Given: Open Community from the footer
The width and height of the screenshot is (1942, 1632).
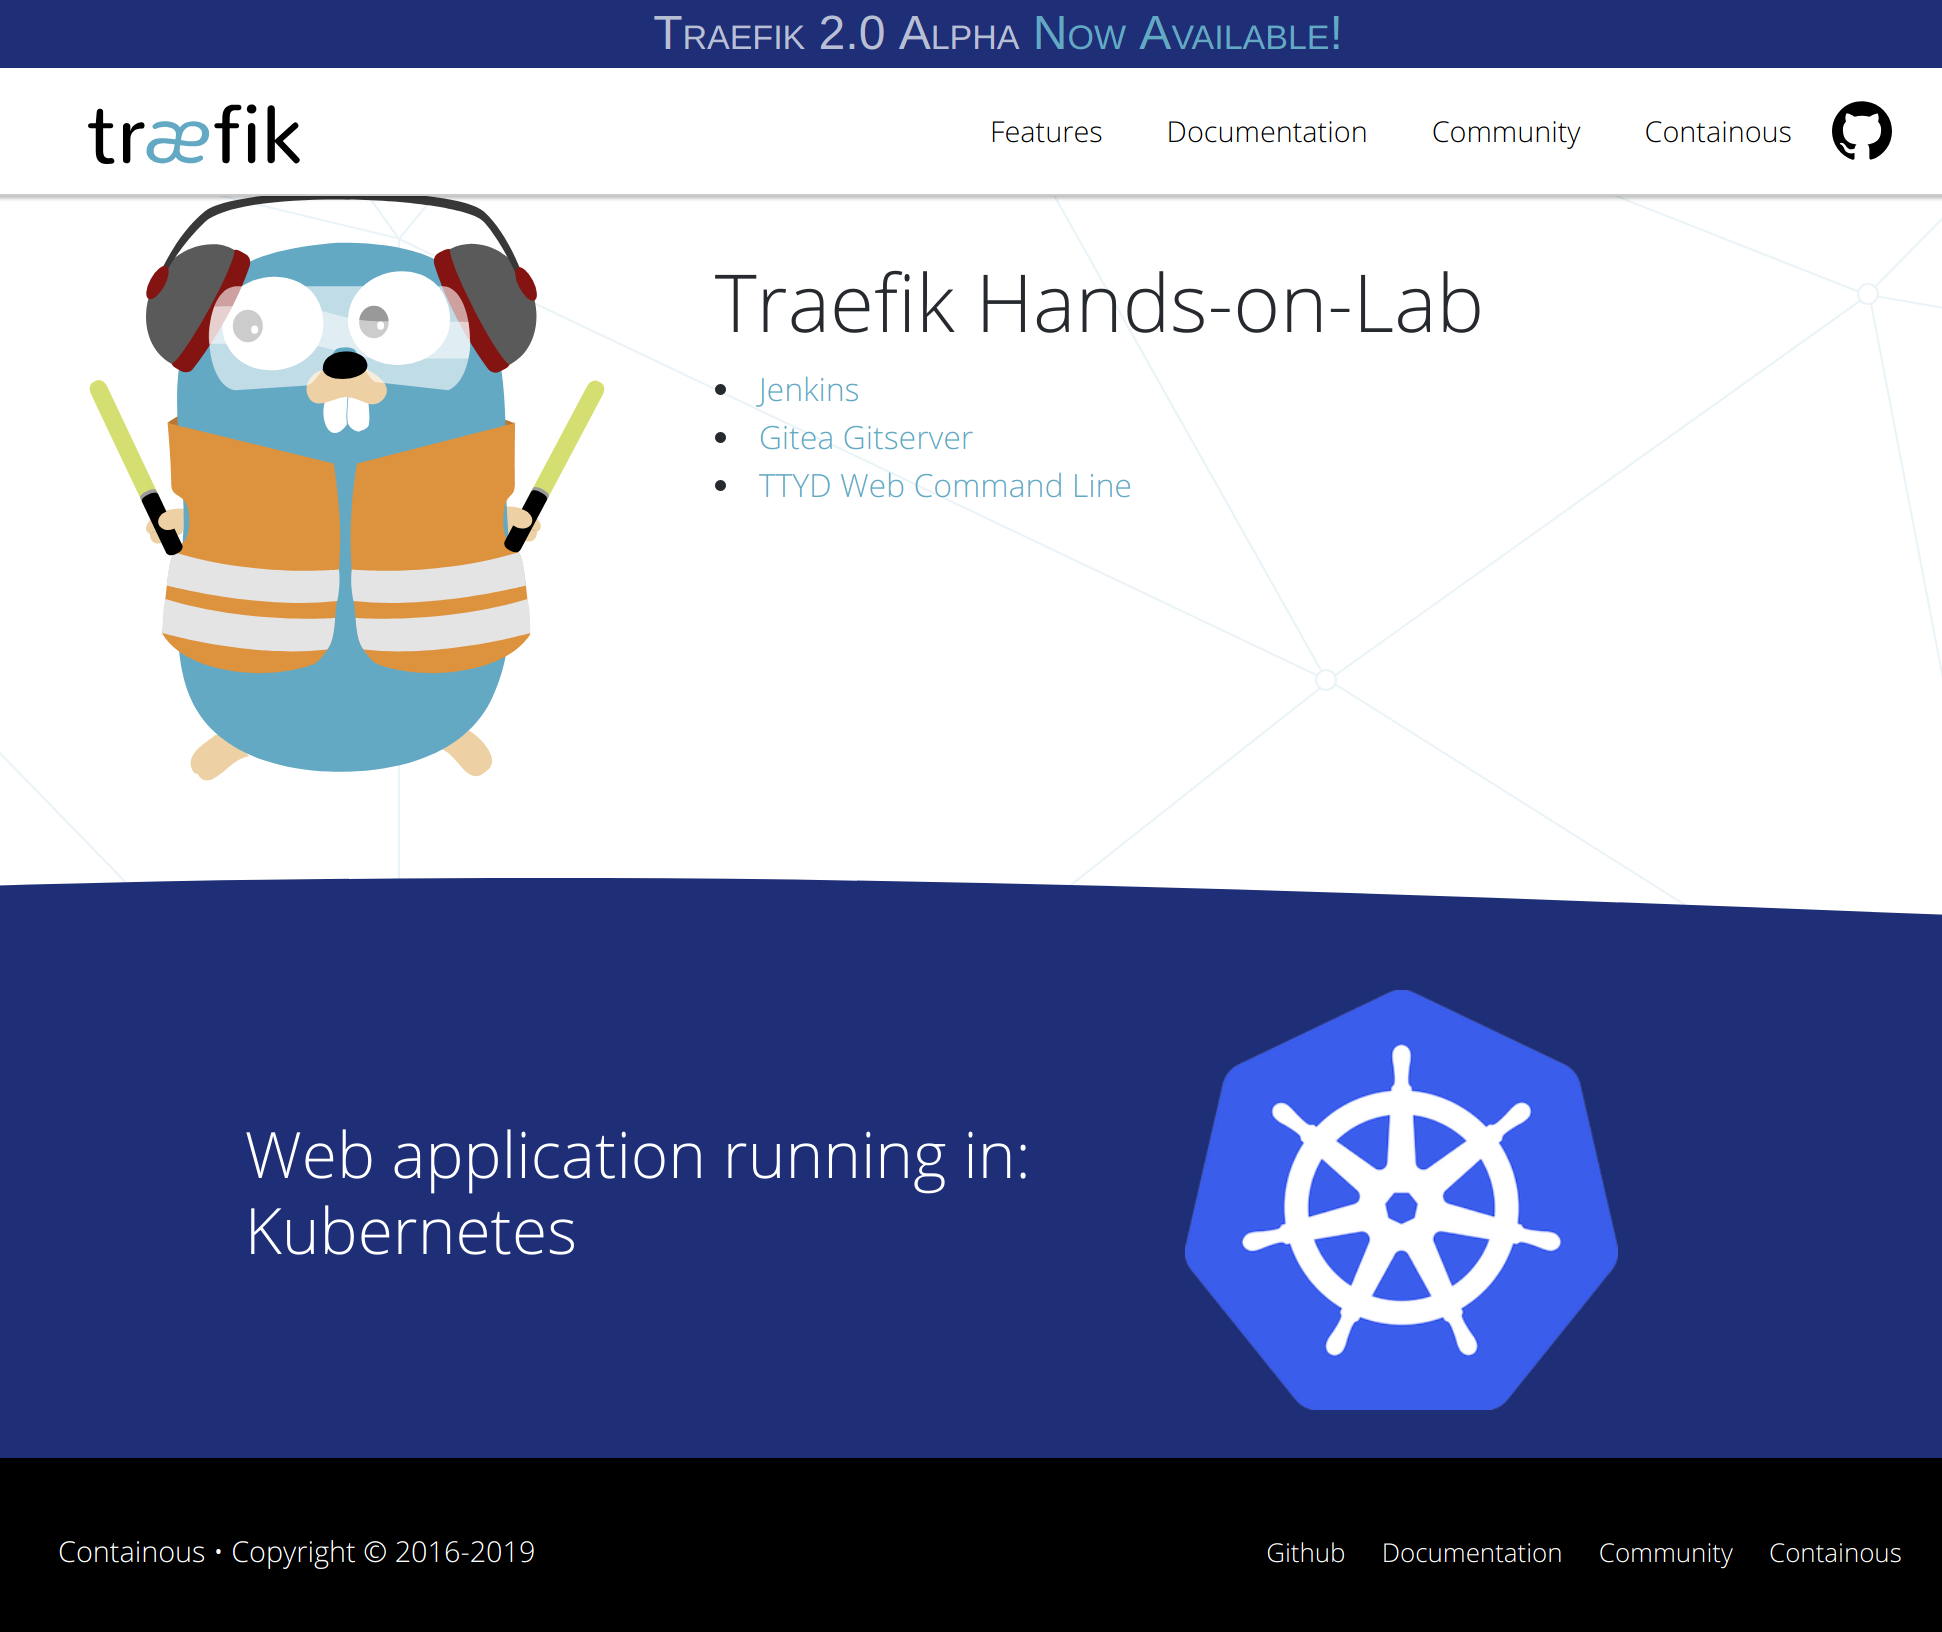Looking at the screenshot, I should tap(1666, 1553).
